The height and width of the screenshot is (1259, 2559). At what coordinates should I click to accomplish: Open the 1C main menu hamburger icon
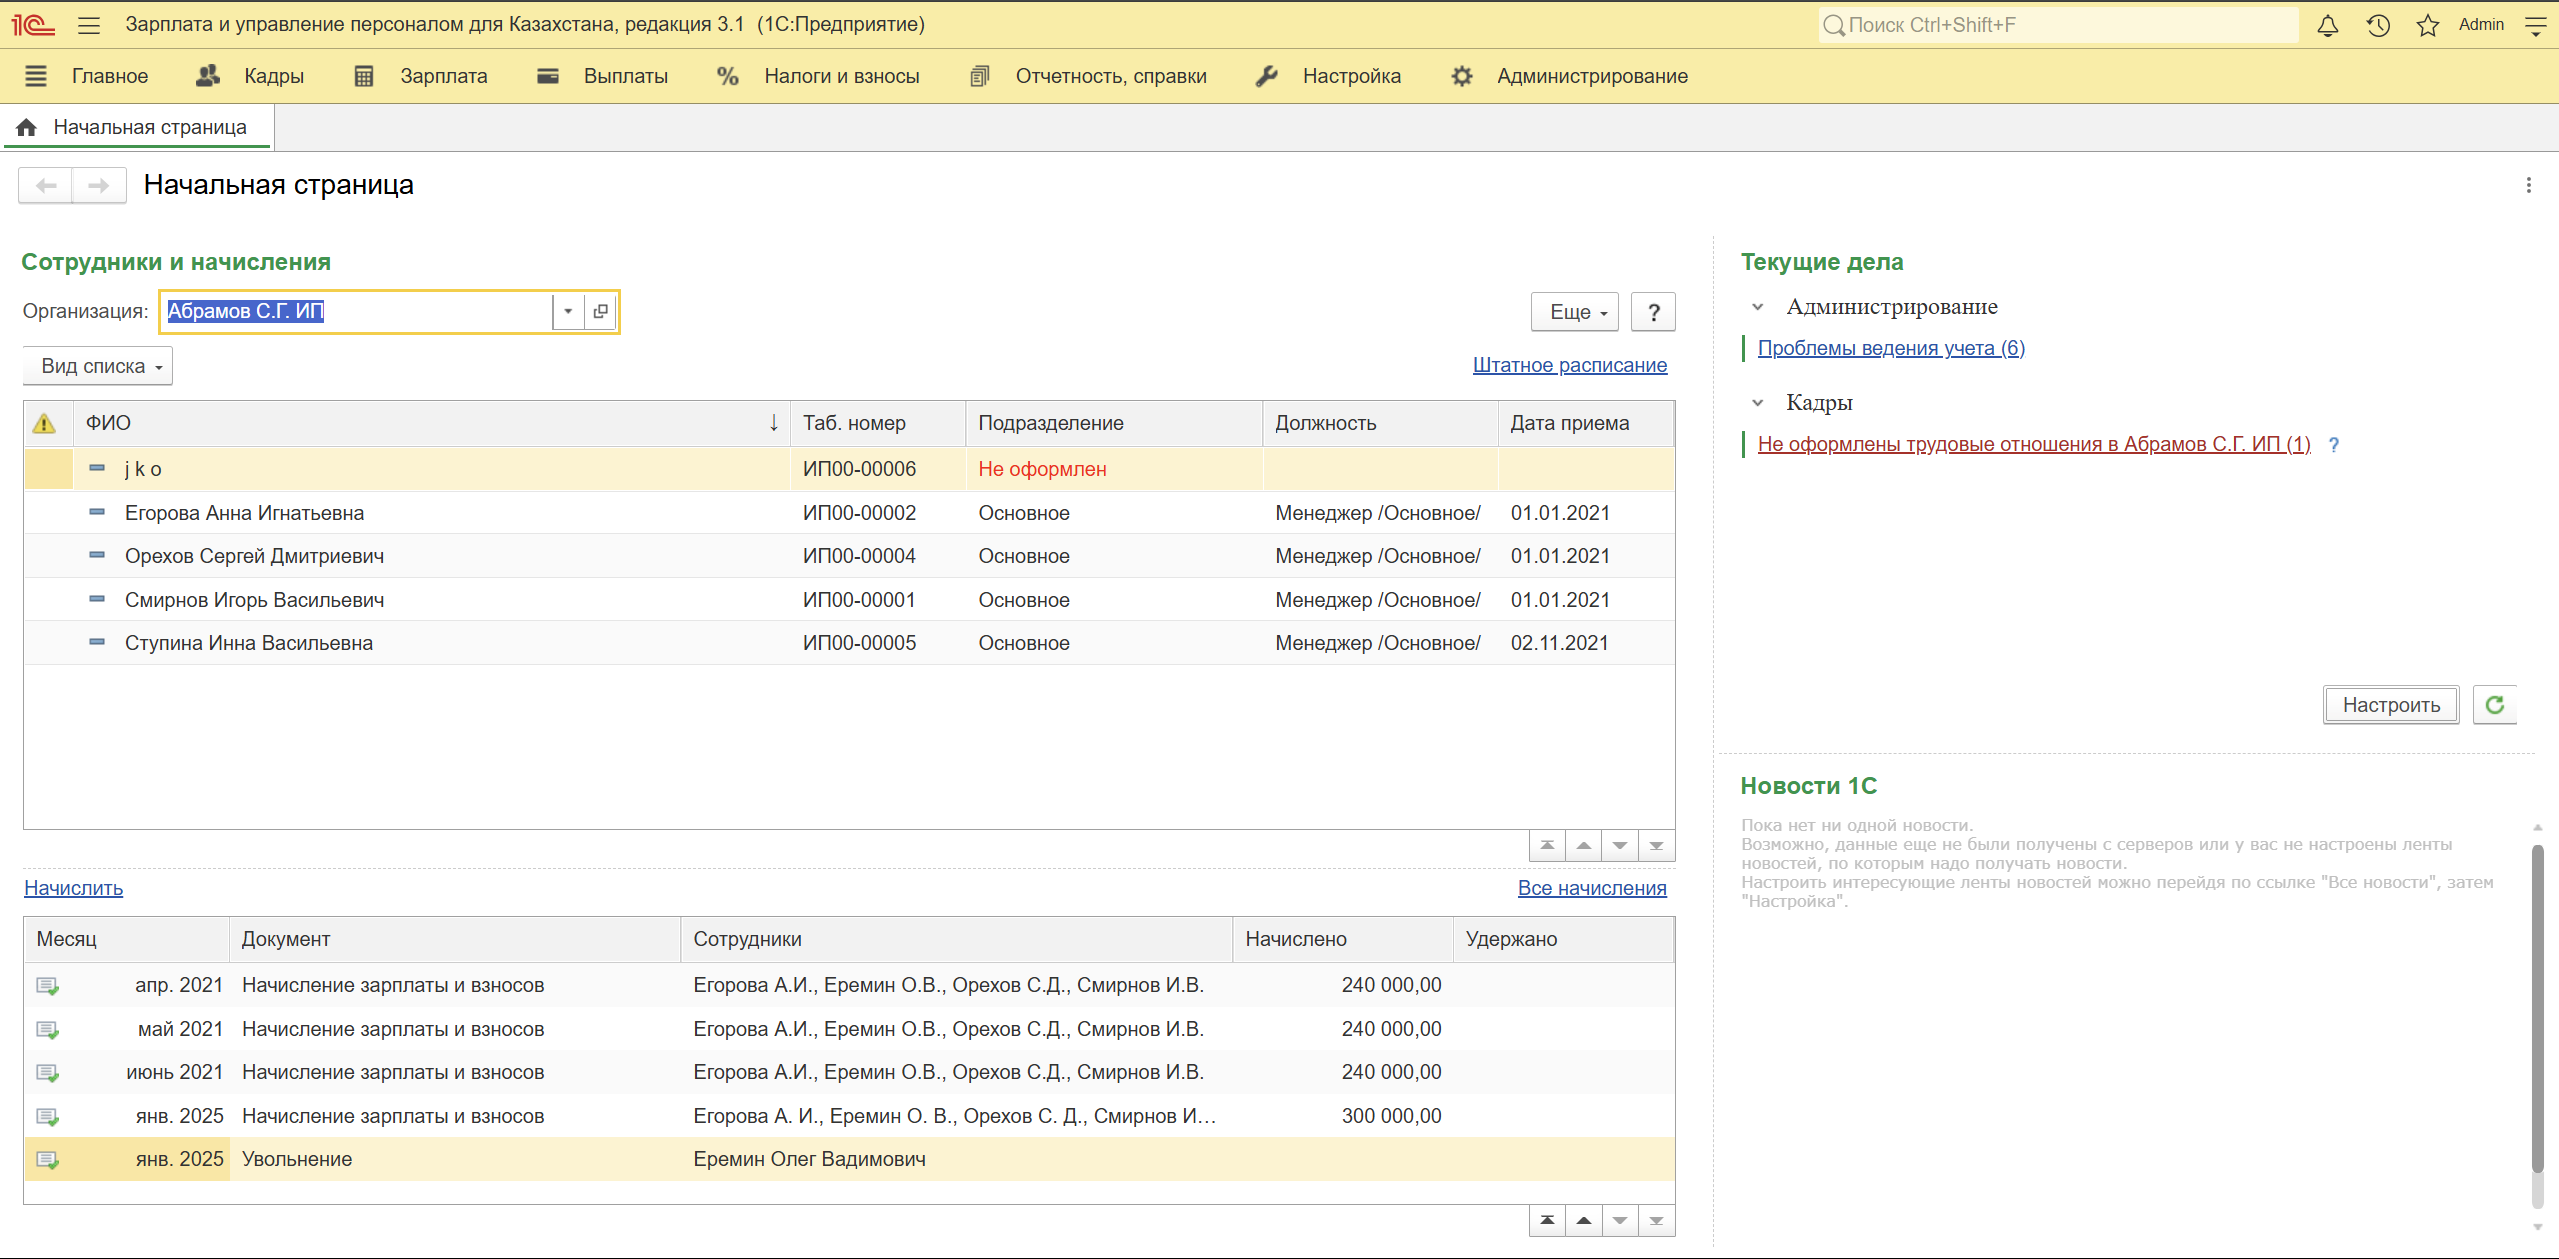[89, 25]
